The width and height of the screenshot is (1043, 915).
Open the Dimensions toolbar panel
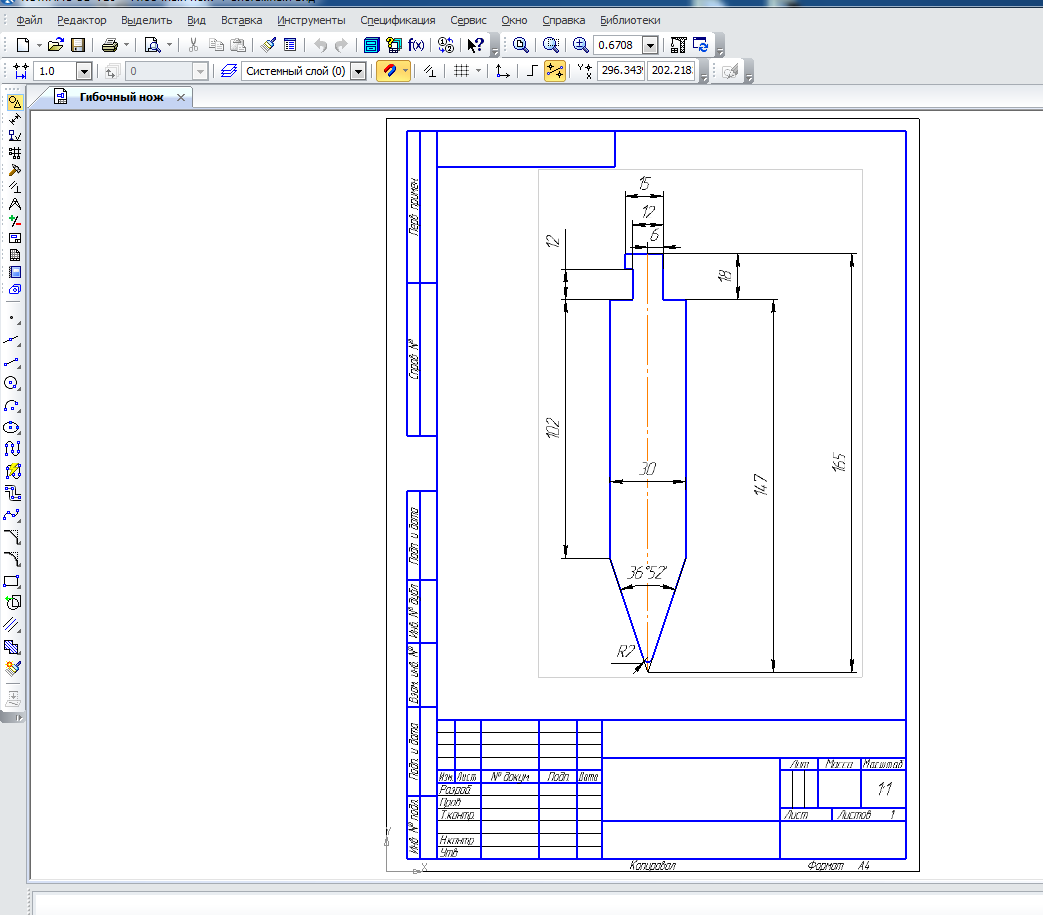tap(13, 118)
